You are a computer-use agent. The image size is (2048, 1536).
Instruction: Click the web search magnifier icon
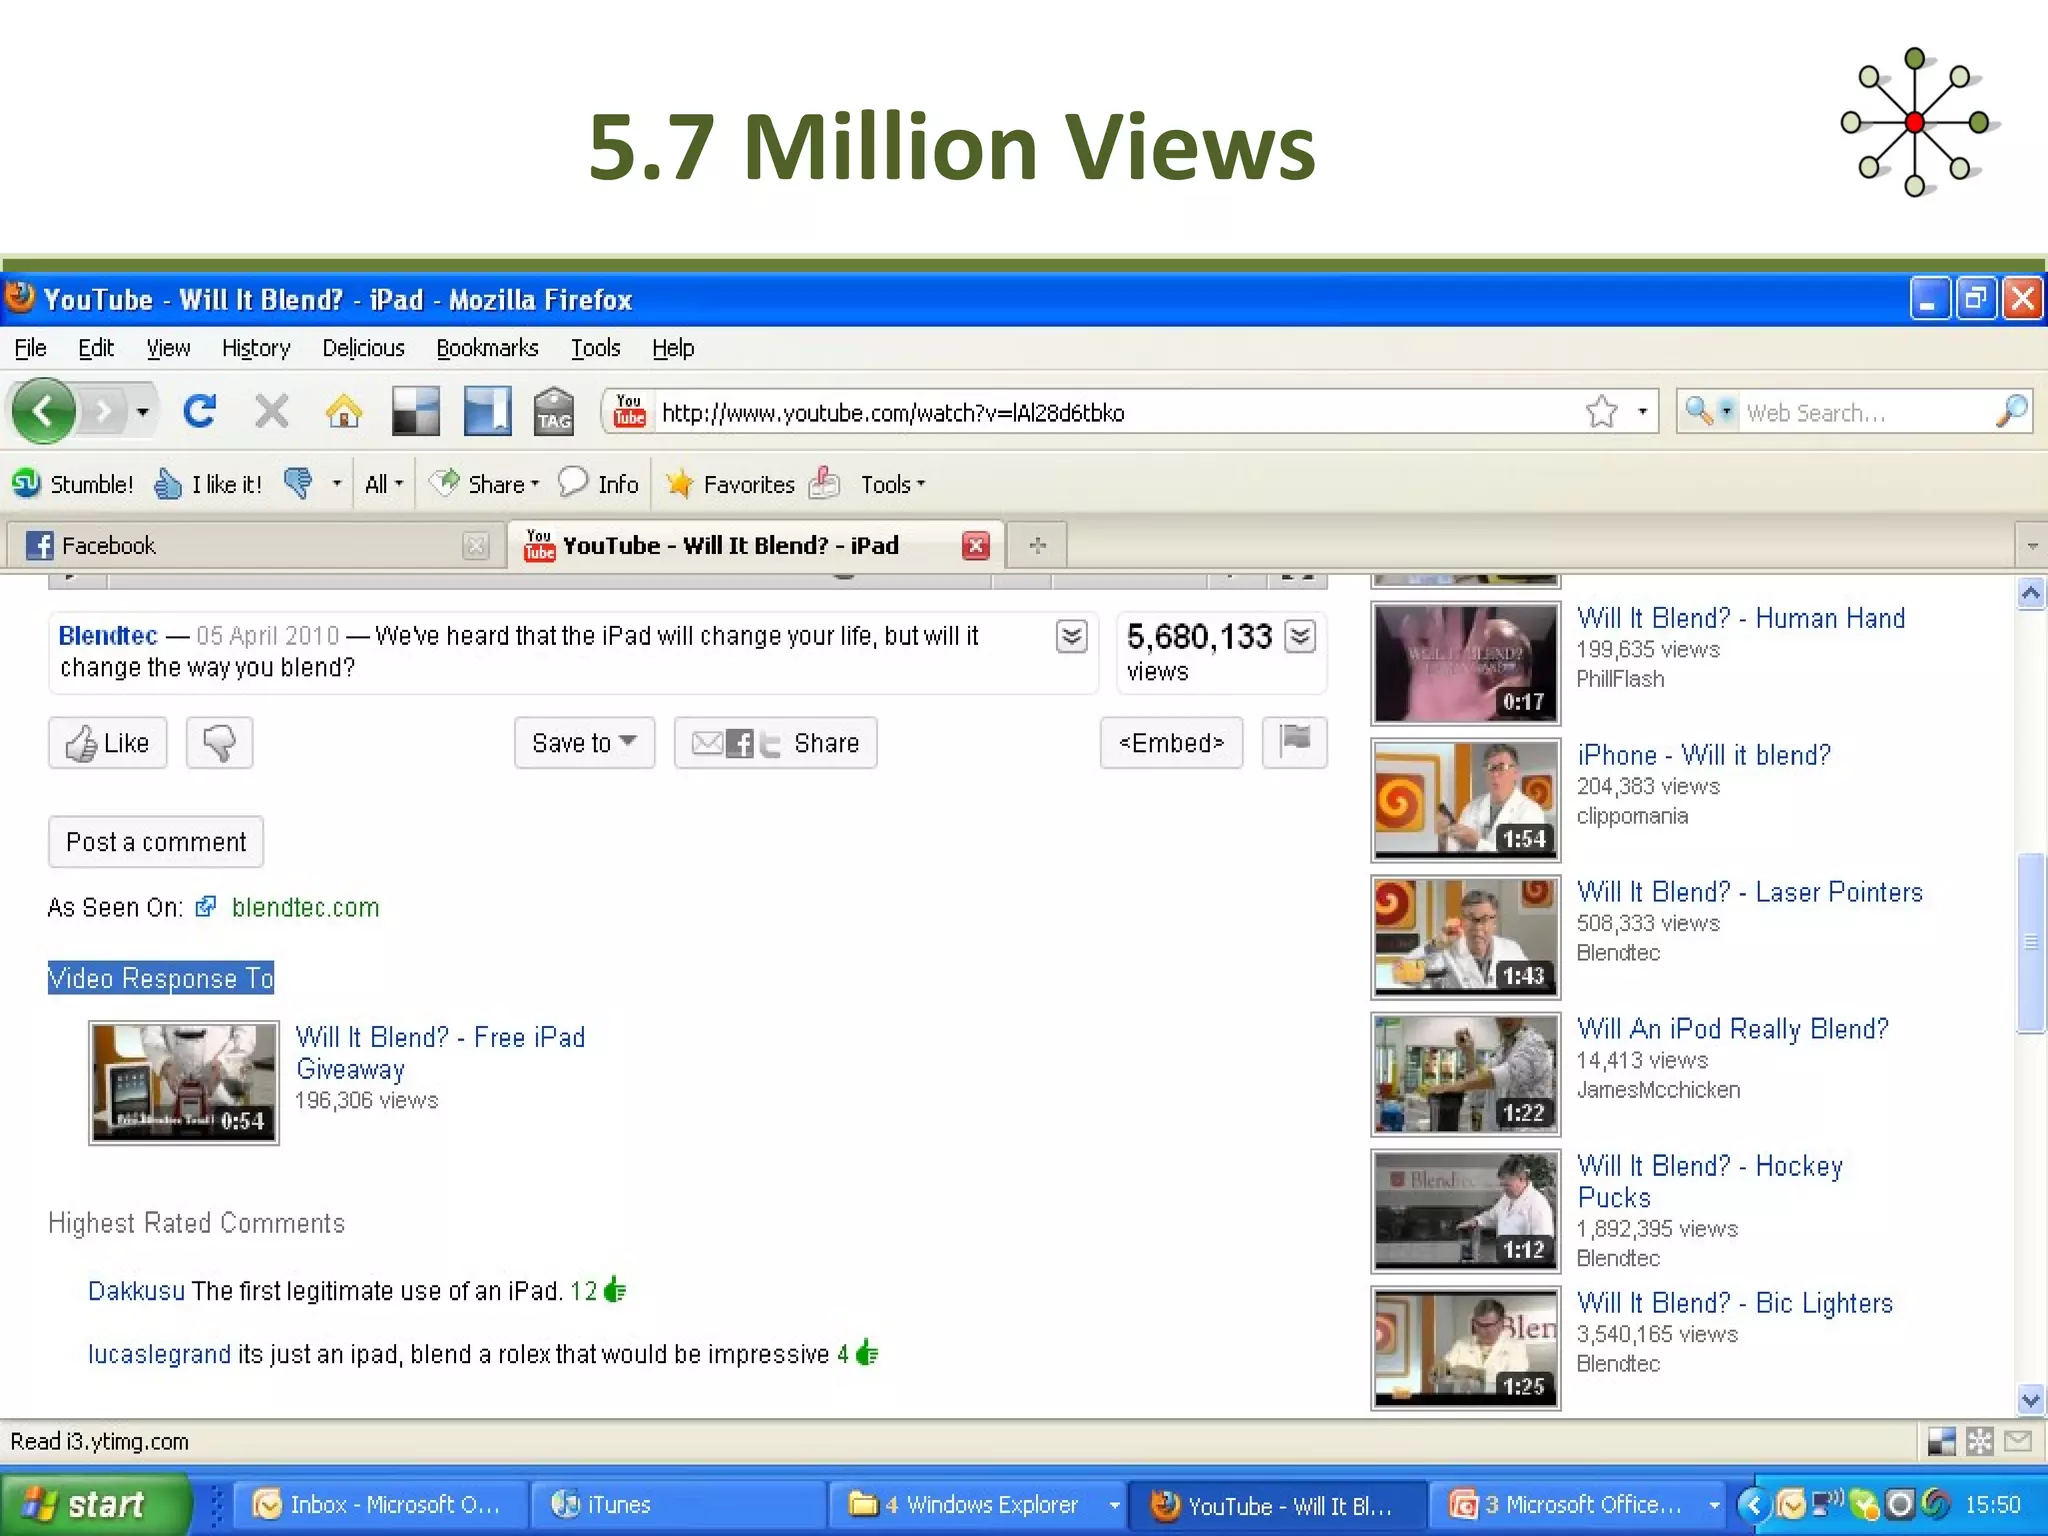point(2011,411)
